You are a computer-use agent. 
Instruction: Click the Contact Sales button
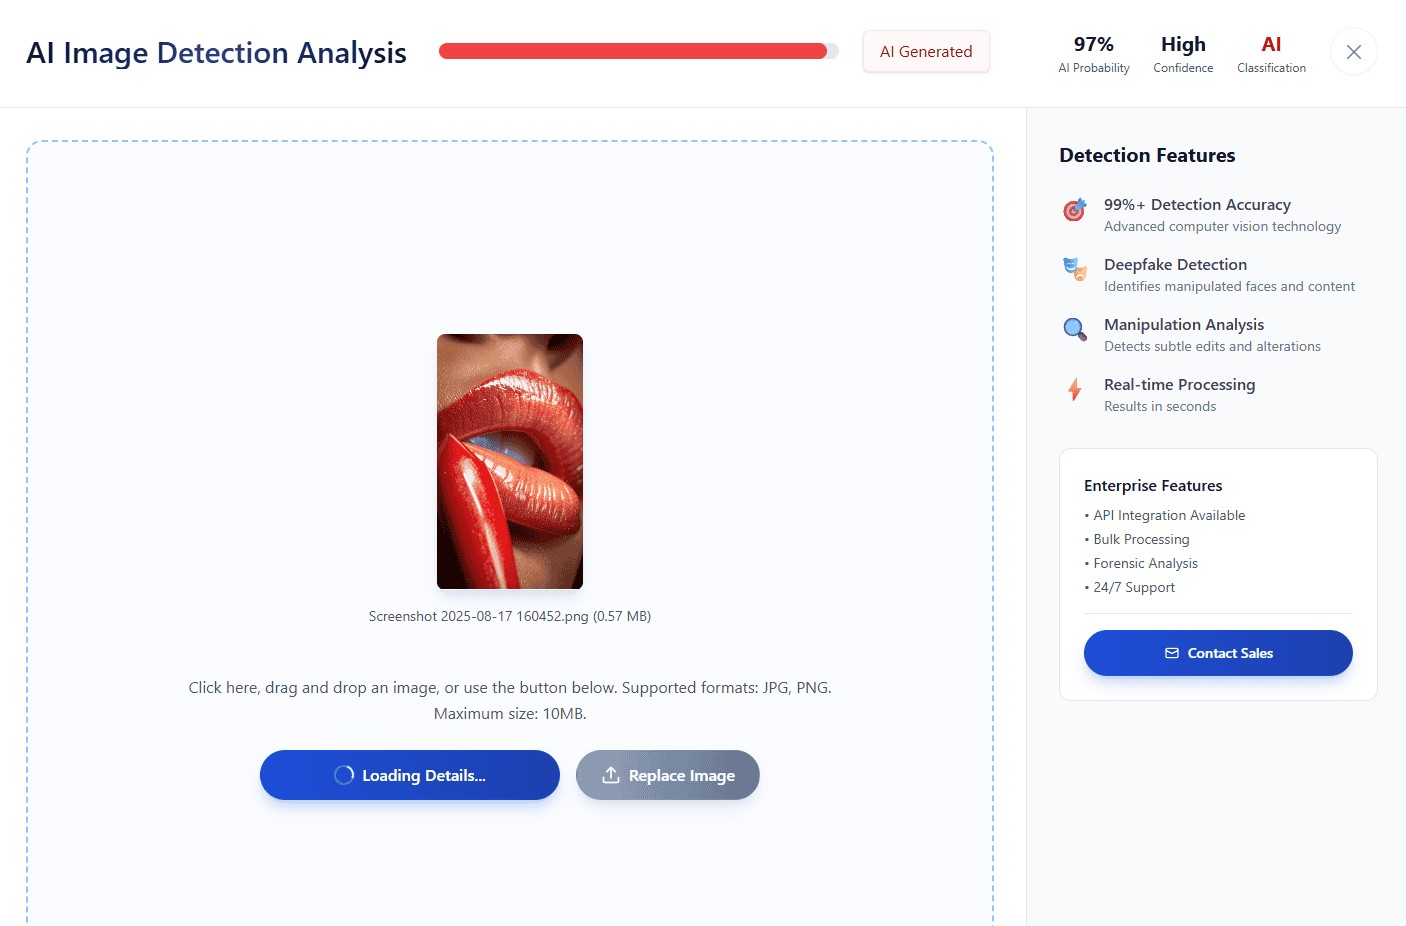pos(1218,653)
